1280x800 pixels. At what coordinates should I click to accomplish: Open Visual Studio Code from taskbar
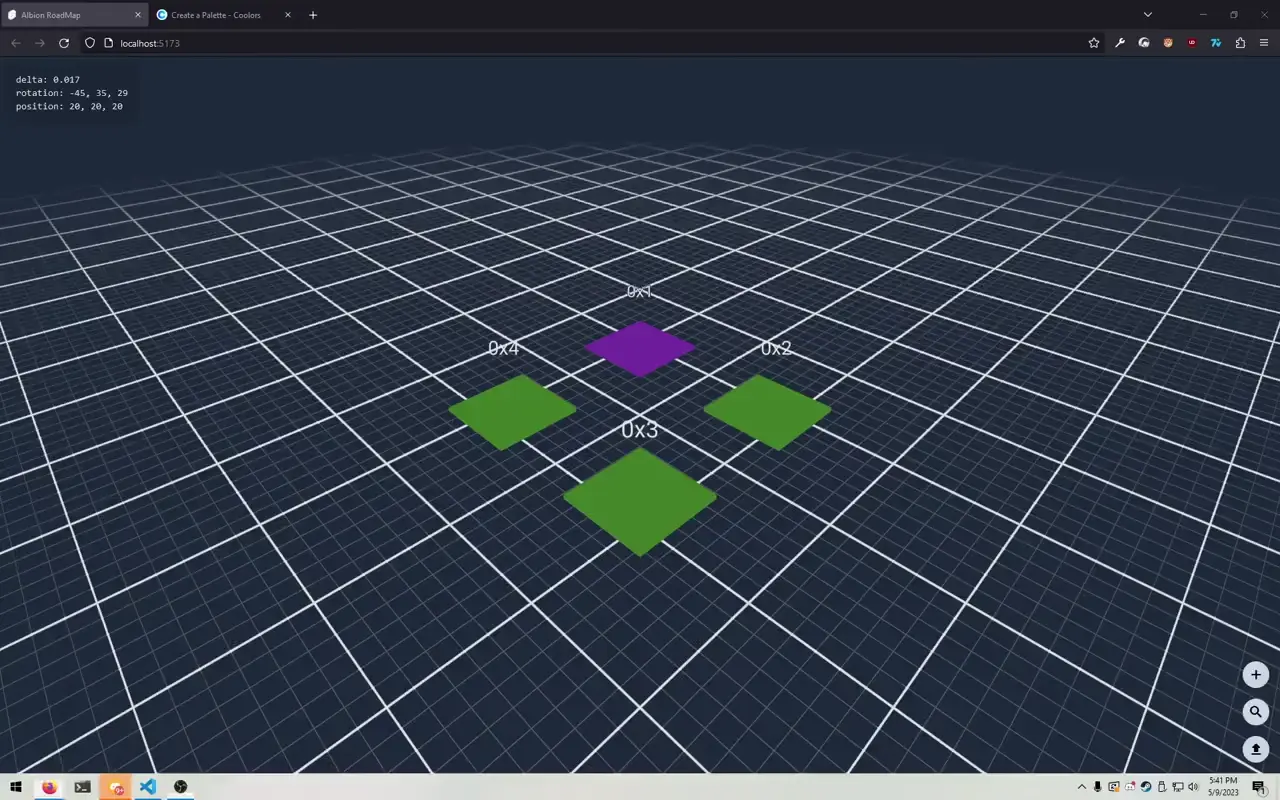pos(148,787)
